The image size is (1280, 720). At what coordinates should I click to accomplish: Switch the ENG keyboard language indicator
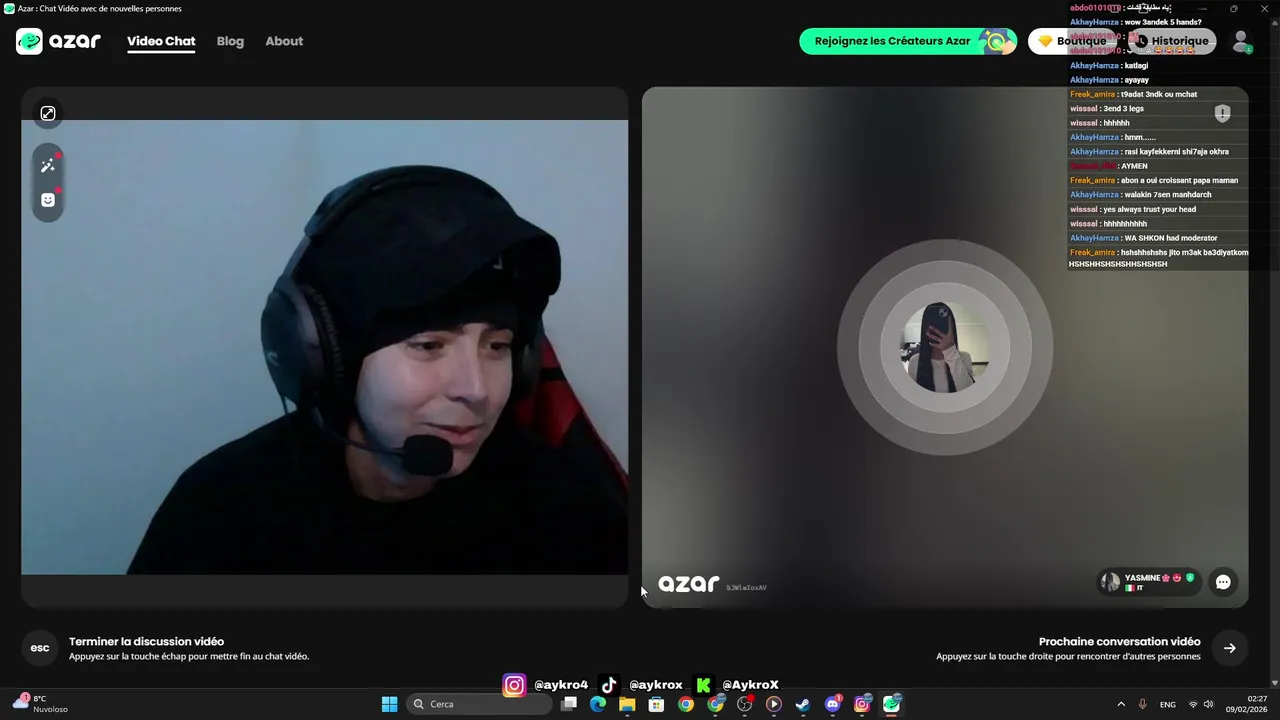(x=1167, y=704)
